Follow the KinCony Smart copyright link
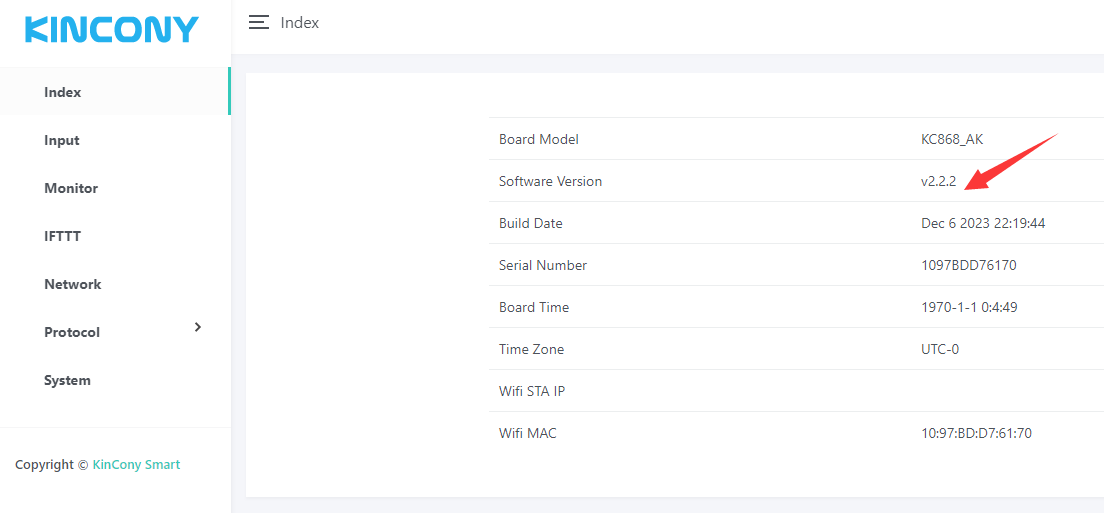Viewport: 1104px width, 513px height. pos(136,464)
